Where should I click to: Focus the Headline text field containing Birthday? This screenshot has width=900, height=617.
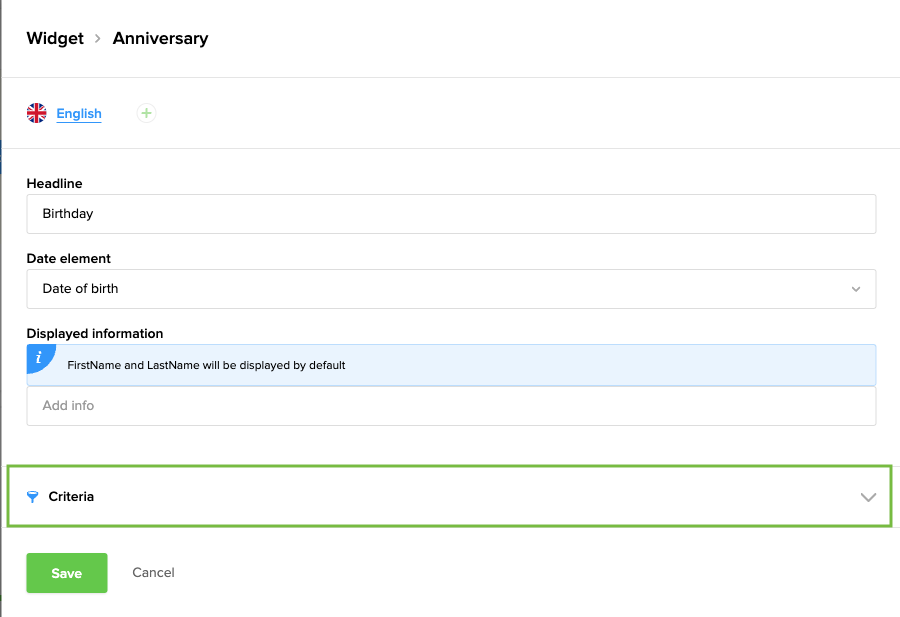click(x=450, y=214)
